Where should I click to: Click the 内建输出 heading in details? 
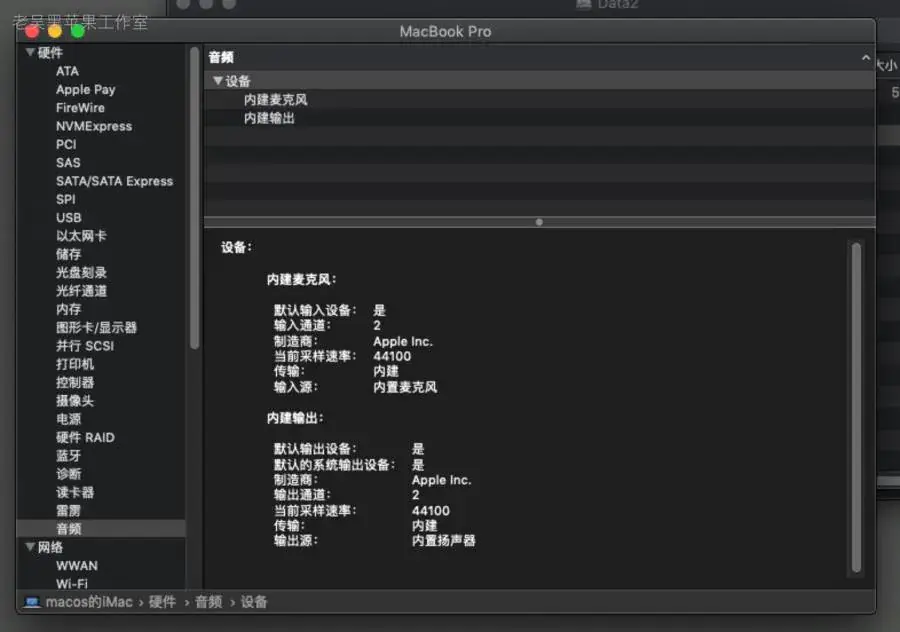tap(295, 418)
